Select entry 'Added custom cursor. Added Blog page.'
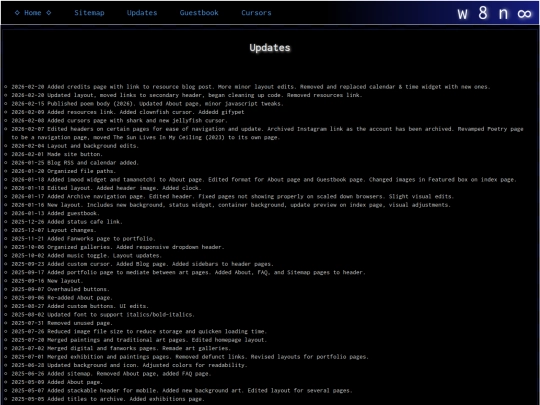 click(142, 264)
